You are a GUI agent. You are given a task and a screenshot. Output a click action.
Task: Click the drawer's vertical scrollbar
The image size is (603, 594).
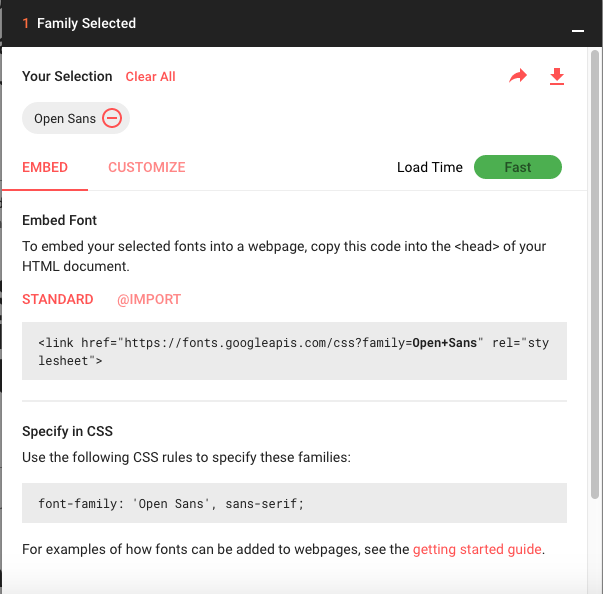coord(595,274)
